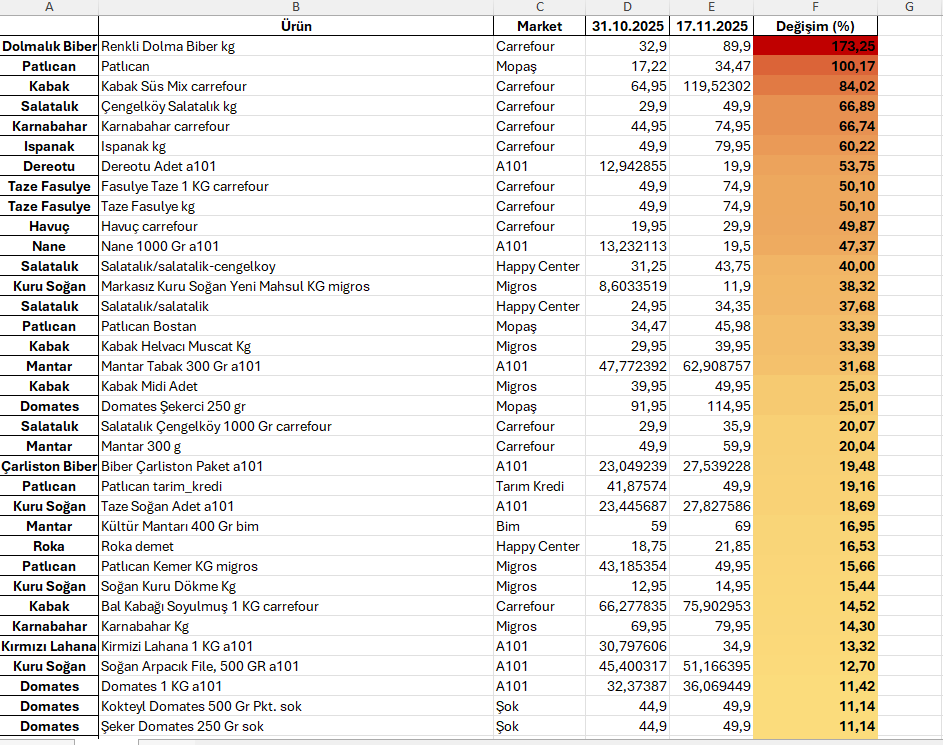Click the 'Tarım Kredi' market cell
This screenshot has width=943, height=745.
pyautogui.click(x=539, y=486)
